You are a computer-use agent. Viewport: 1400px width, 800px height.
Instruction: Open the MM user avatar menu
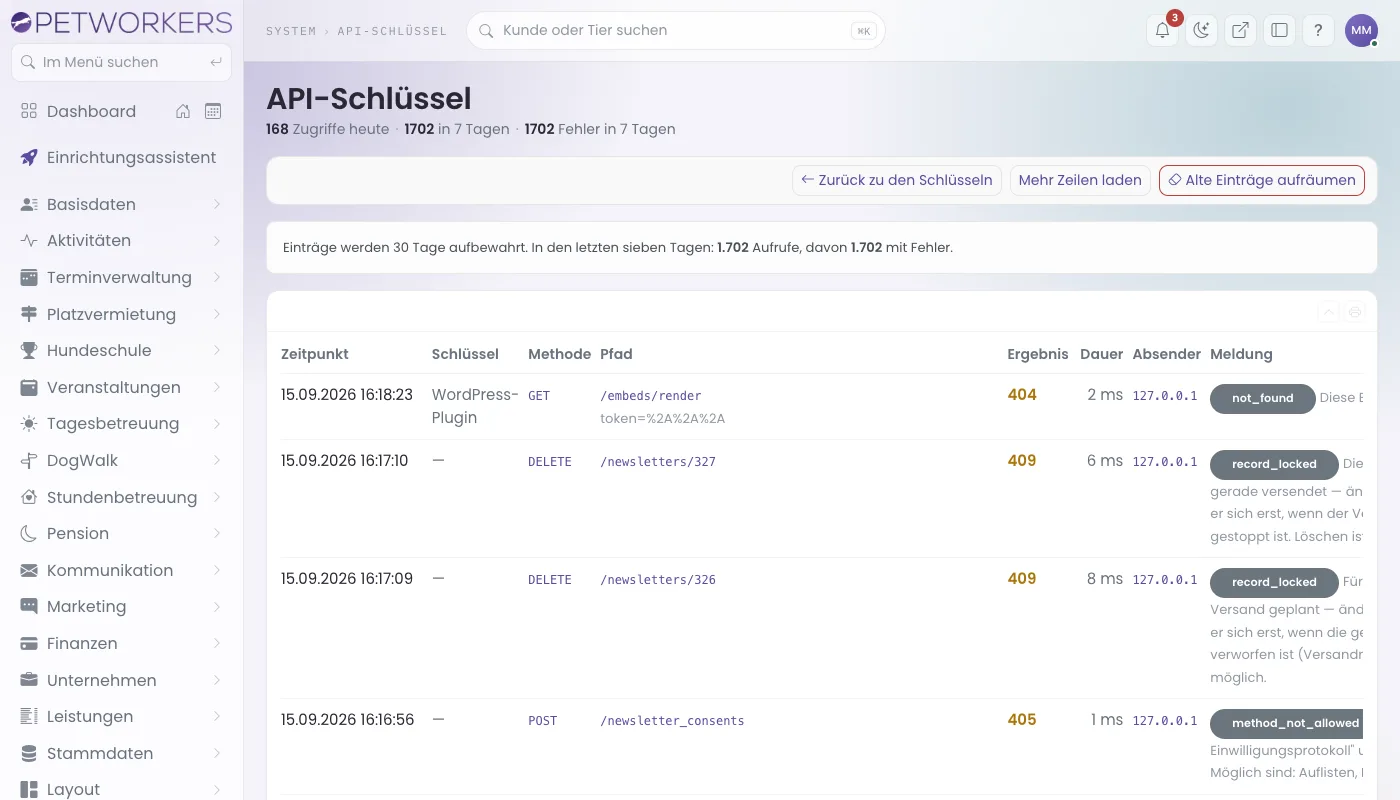click(x=1361, y=30)
